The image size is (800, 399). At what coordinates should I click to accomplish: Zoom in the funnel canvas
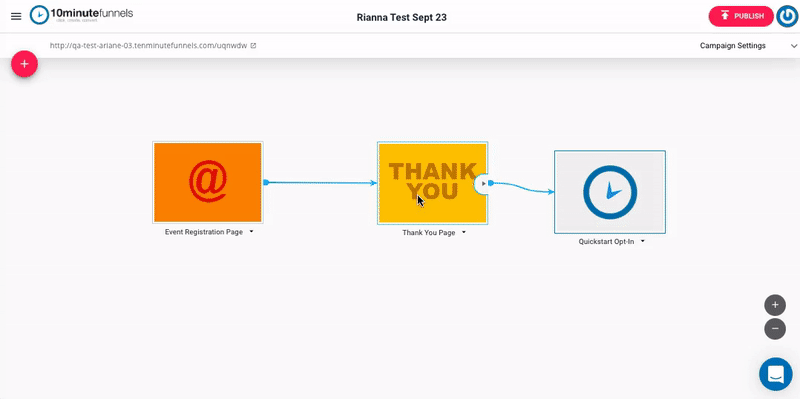(775, 305)
